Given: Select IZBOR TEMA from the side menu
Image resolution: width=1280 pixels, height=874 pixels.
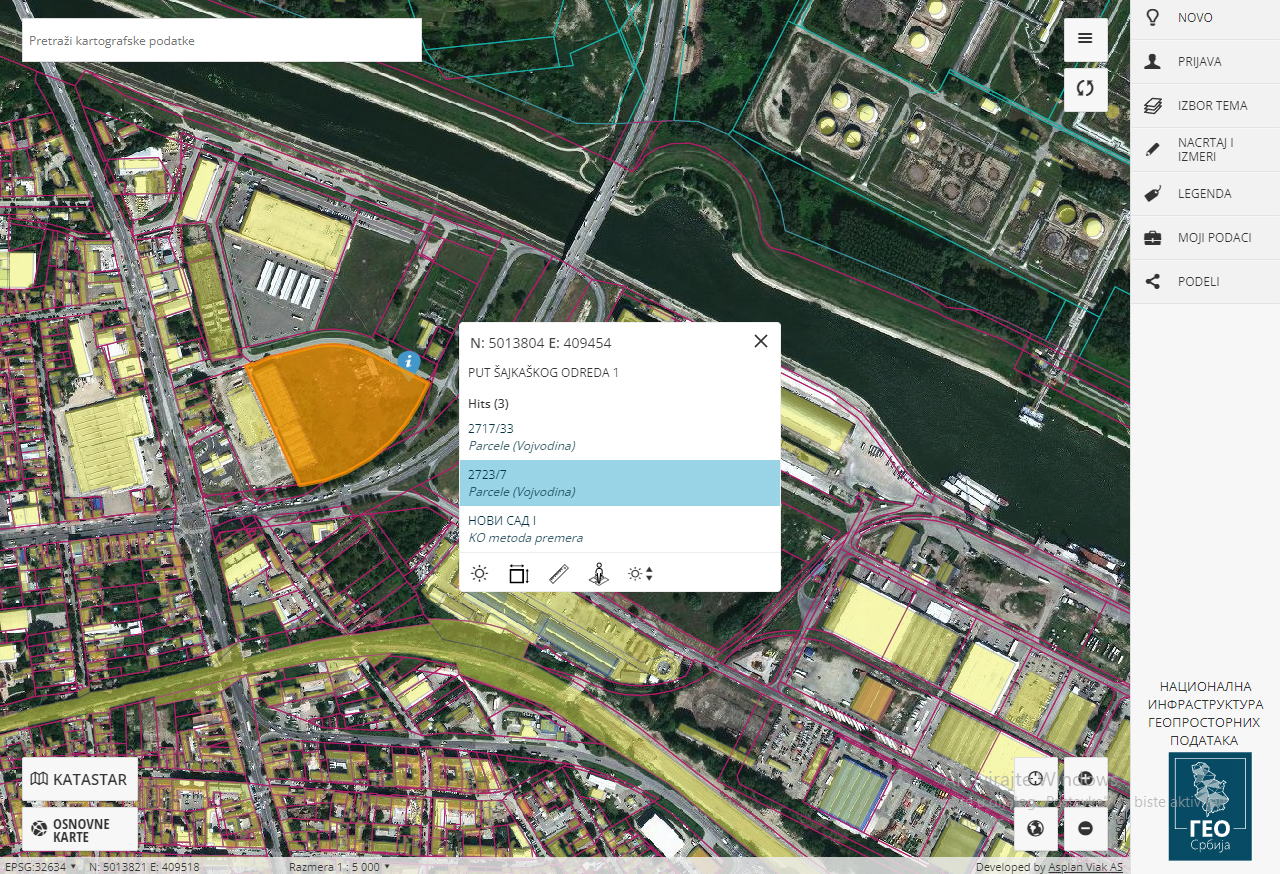Looking at the screenshot, I should pos(1212,106).
